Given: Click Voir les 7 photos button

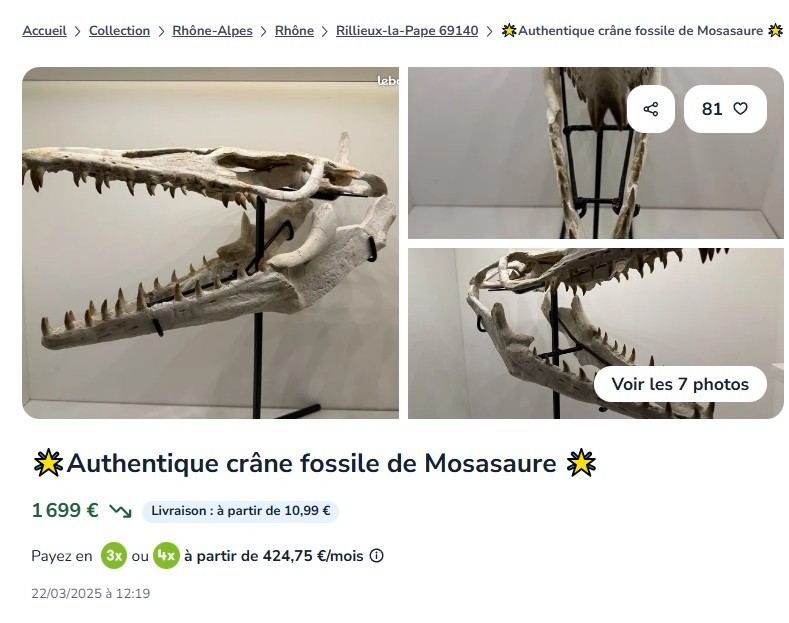Looking at the screenshot, I should [x=680, y=384].
